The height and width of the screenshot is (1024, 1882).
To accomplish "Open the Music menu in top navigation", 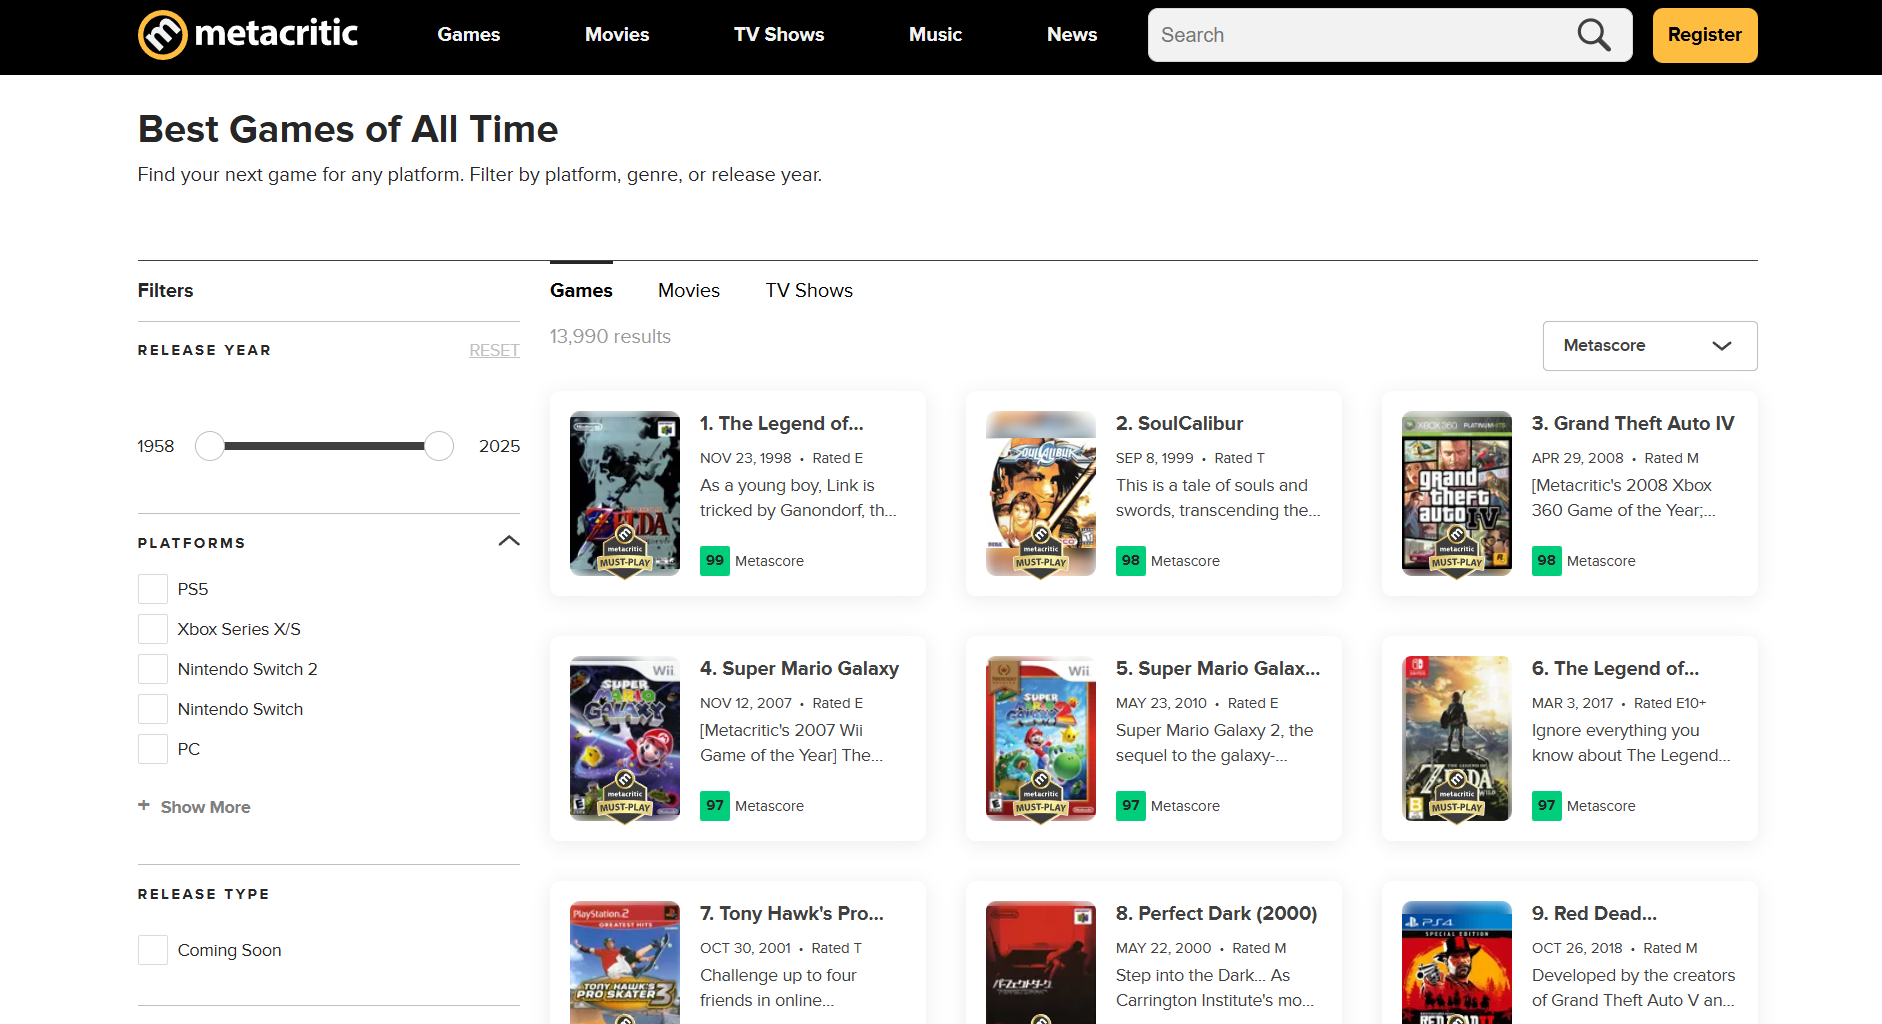I will [935, 35].
